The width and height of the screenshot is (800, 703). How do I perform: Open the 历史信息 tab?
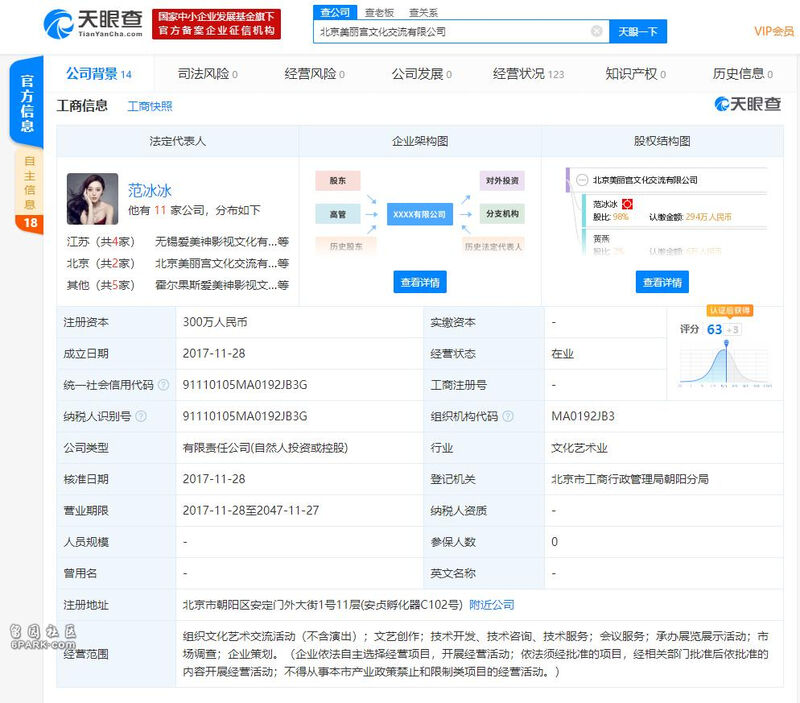743,74
